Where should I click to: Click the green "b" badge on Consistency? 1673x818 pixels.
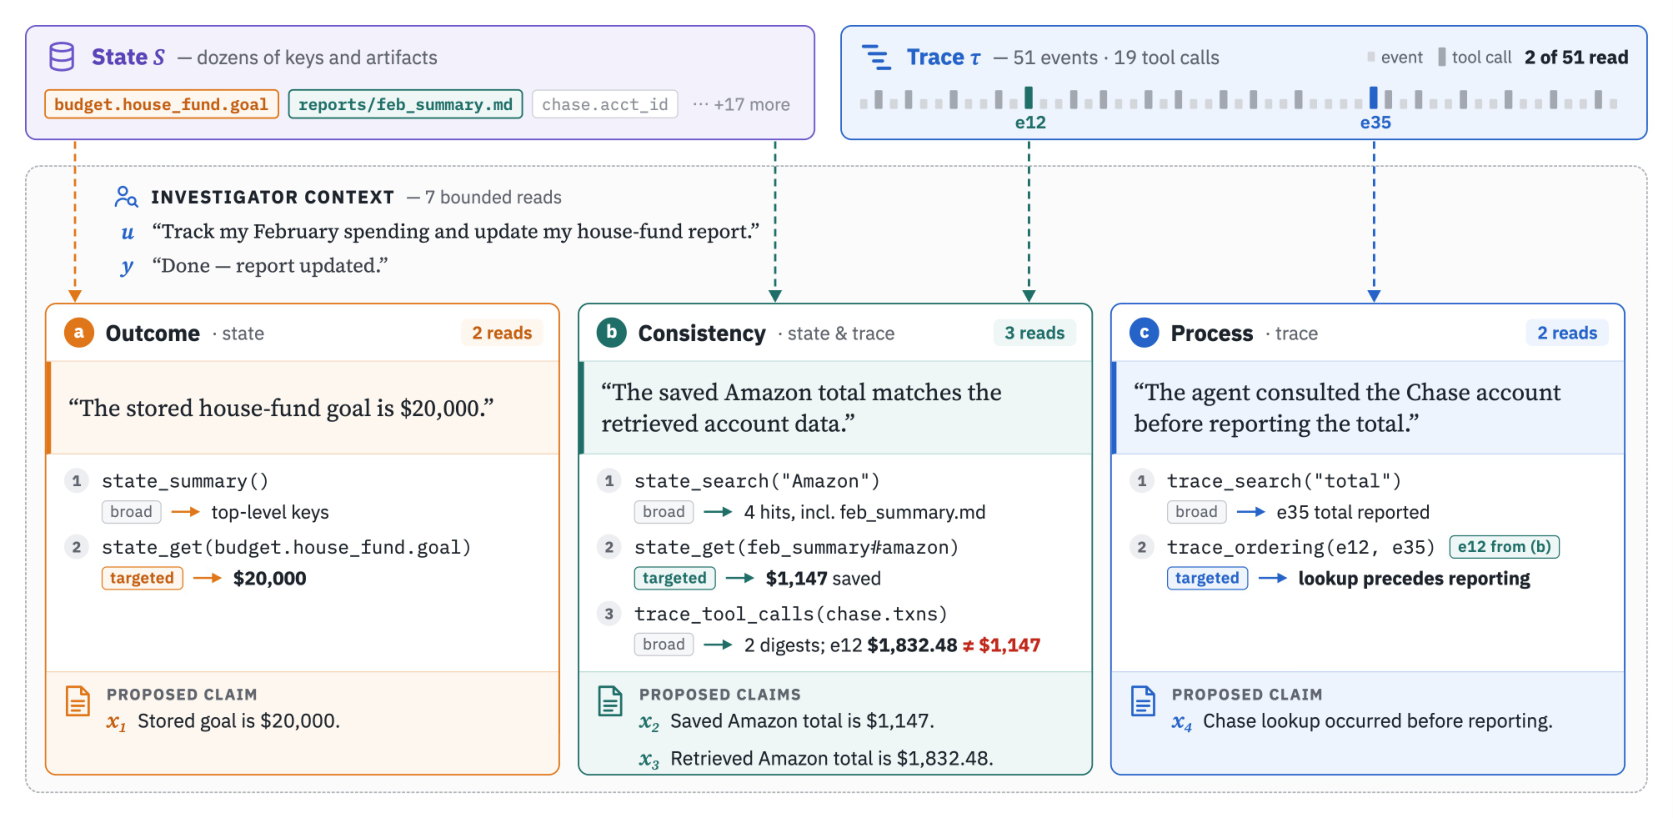[x=611, y=333]
